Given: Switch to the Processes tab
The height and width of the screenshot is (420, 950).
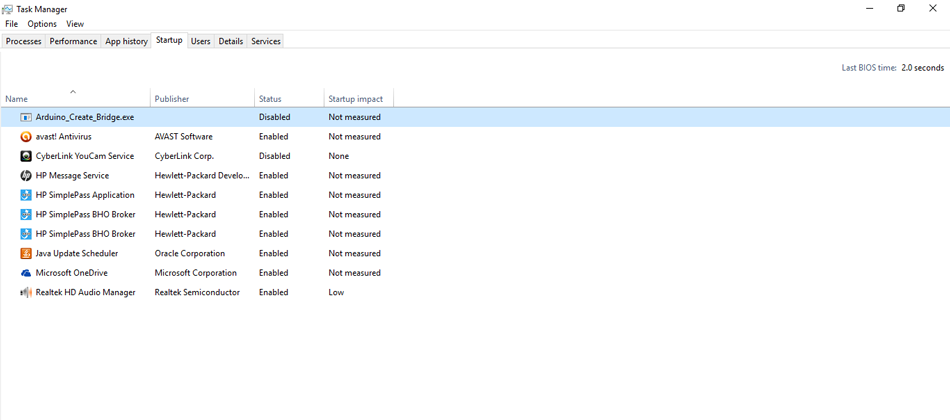Looking at the screenshot, I should click(x=24, y=41).
